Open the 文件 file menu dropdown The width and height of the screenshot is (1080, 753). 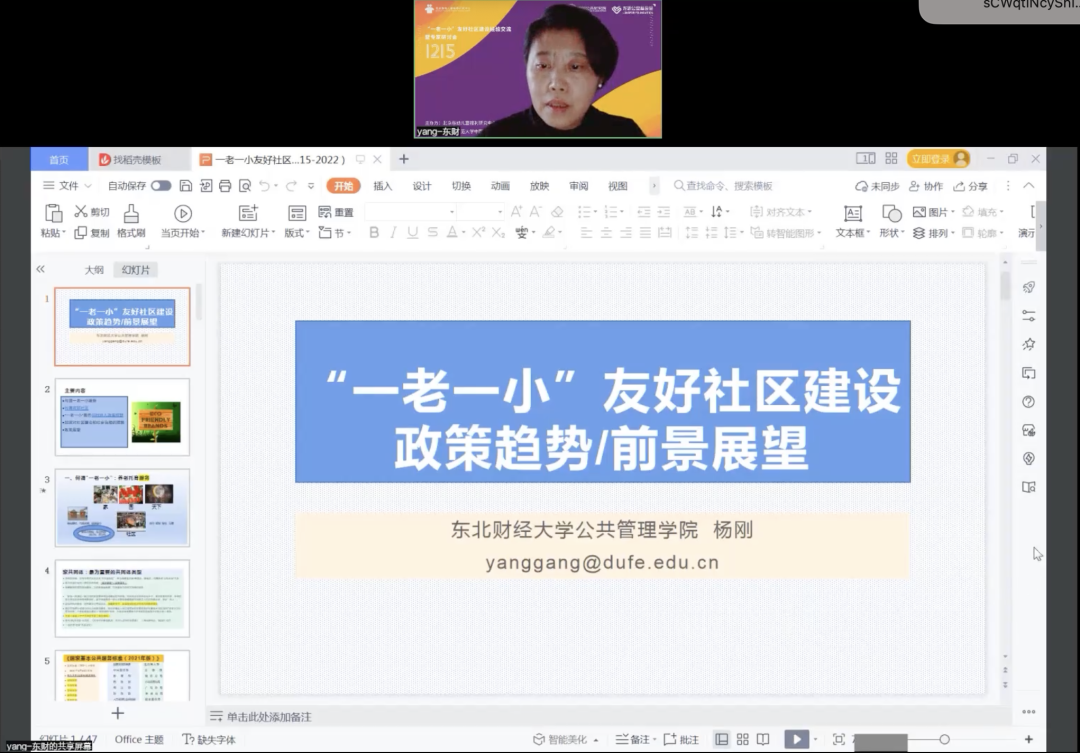tap(68, 185)
